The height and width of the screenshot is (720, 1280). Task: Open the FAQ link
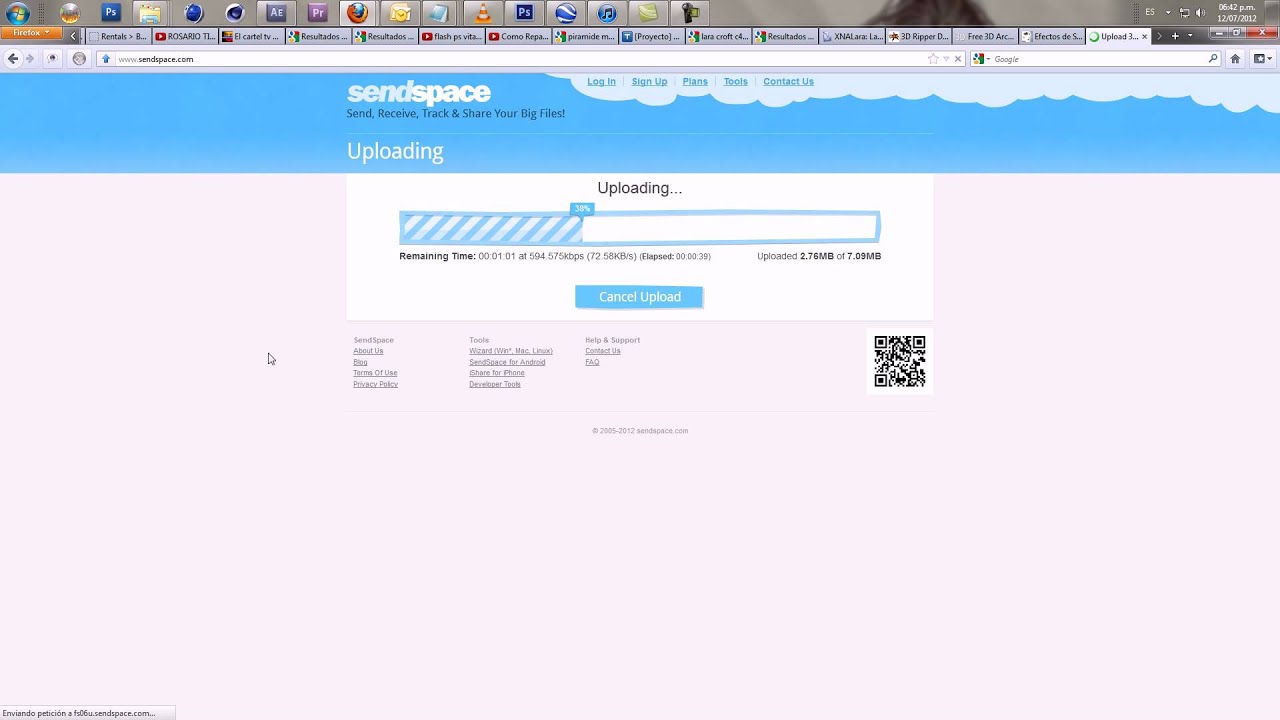click(x=592, y=362)
